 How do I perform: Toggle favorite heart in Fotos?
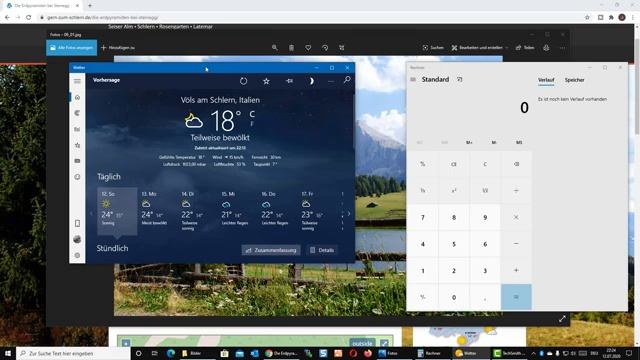(308, 48)
